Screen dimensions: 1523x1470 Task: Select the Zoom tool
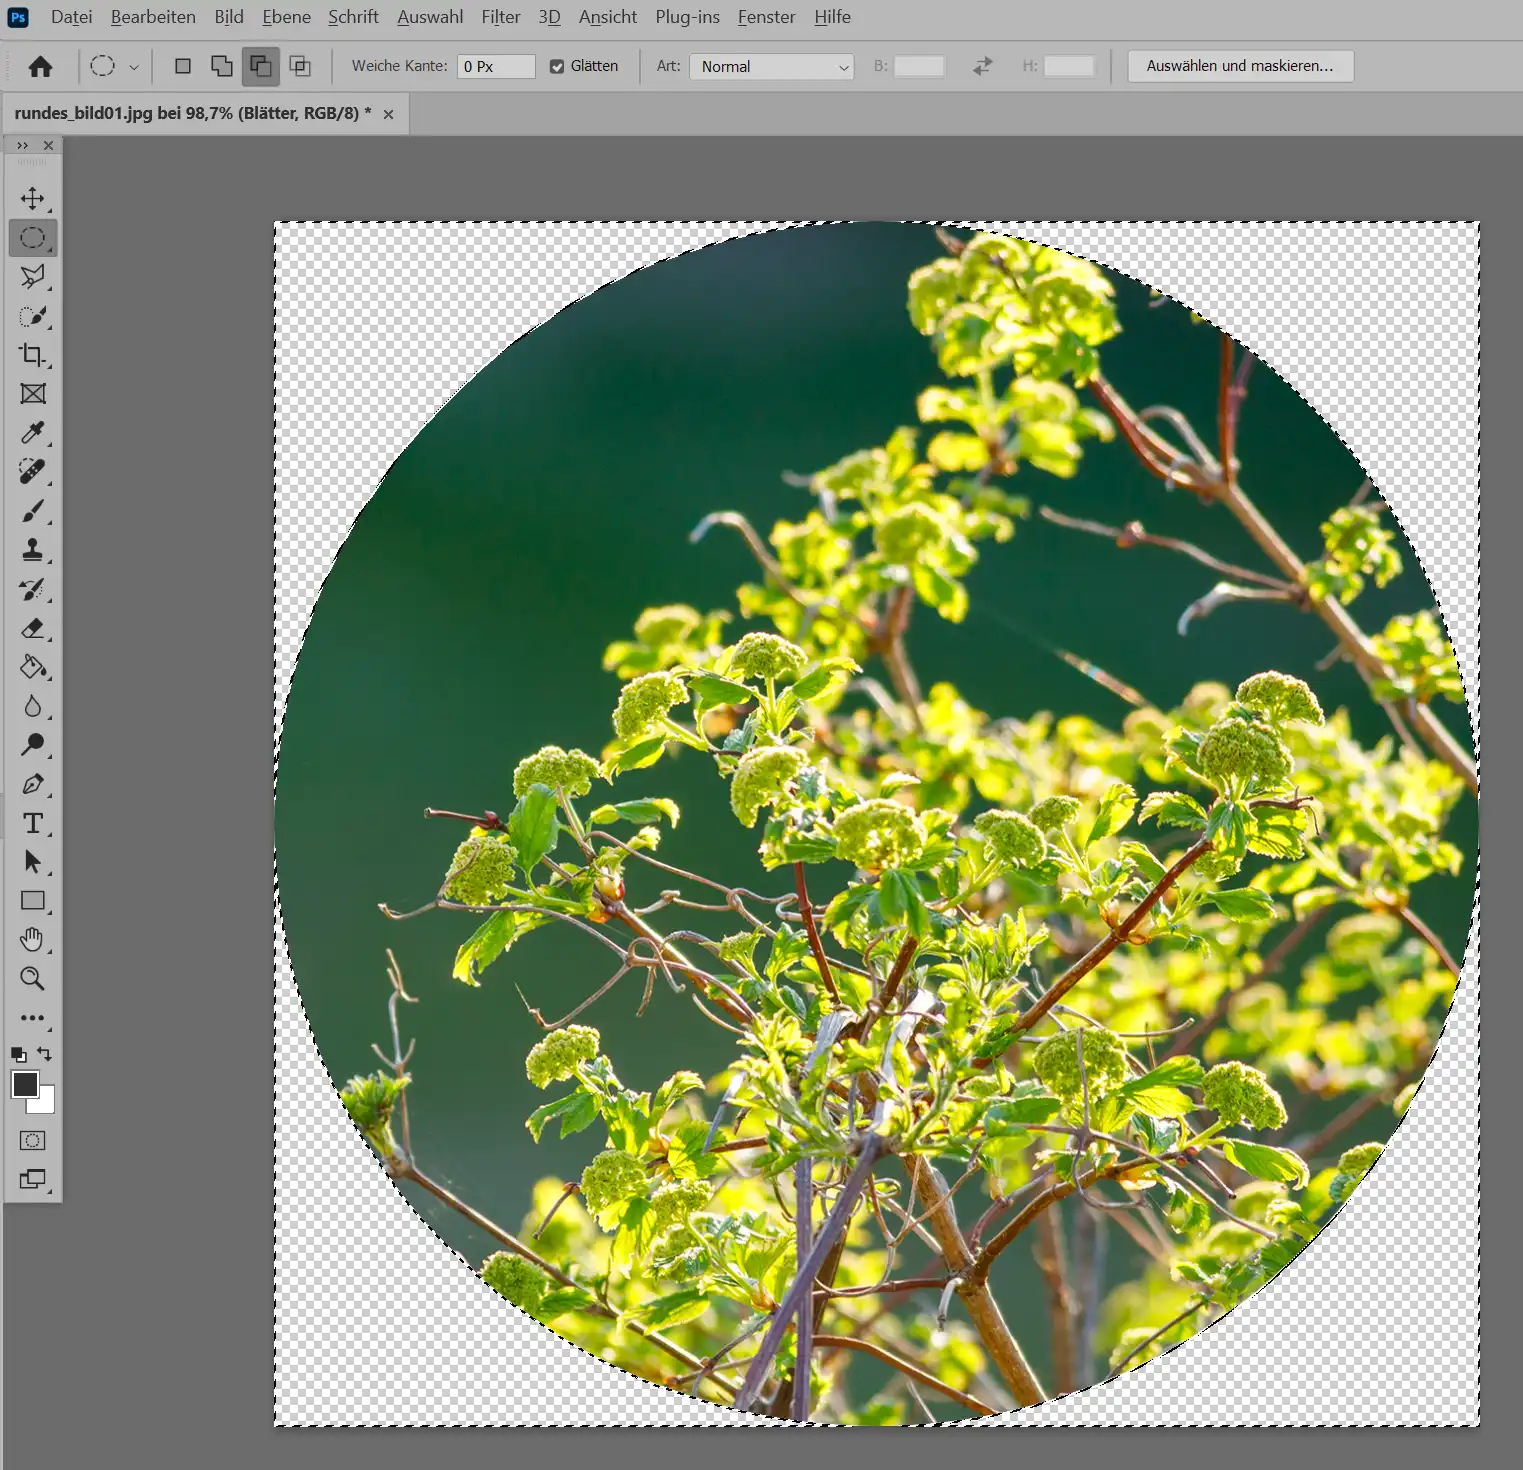[33, 979]
